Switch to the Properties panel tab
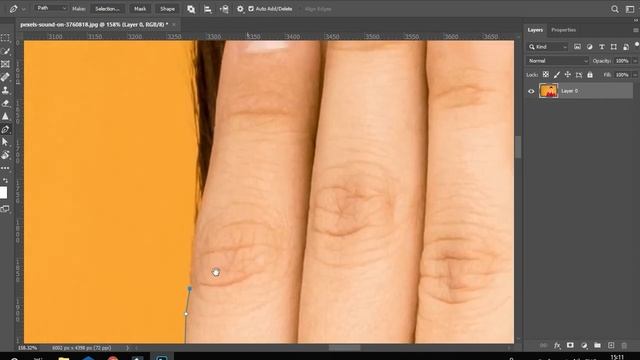640x360 pixels. pyautogui.click(x=563, y=30)
